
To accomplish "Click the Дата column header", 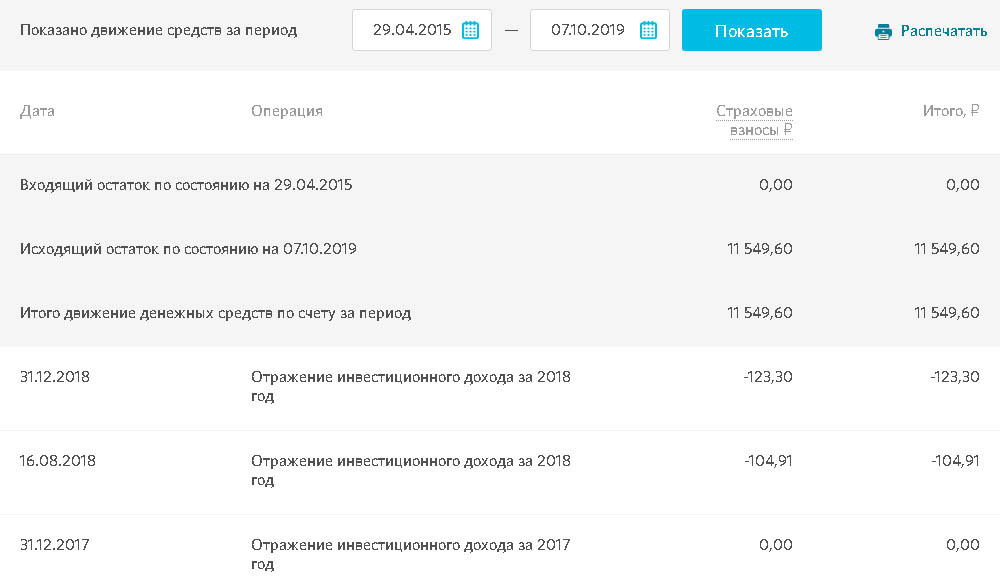I will [35, 110].
